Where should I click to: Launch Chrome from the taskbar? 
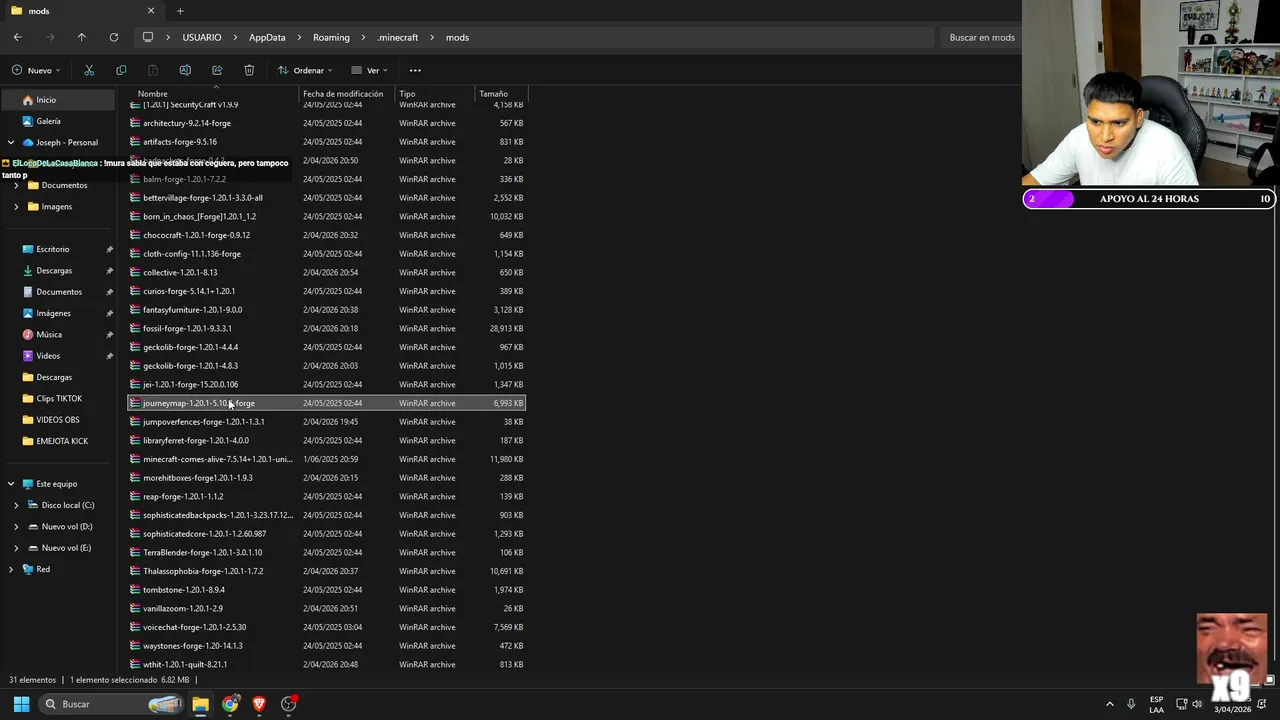click(x=230, y=704)
